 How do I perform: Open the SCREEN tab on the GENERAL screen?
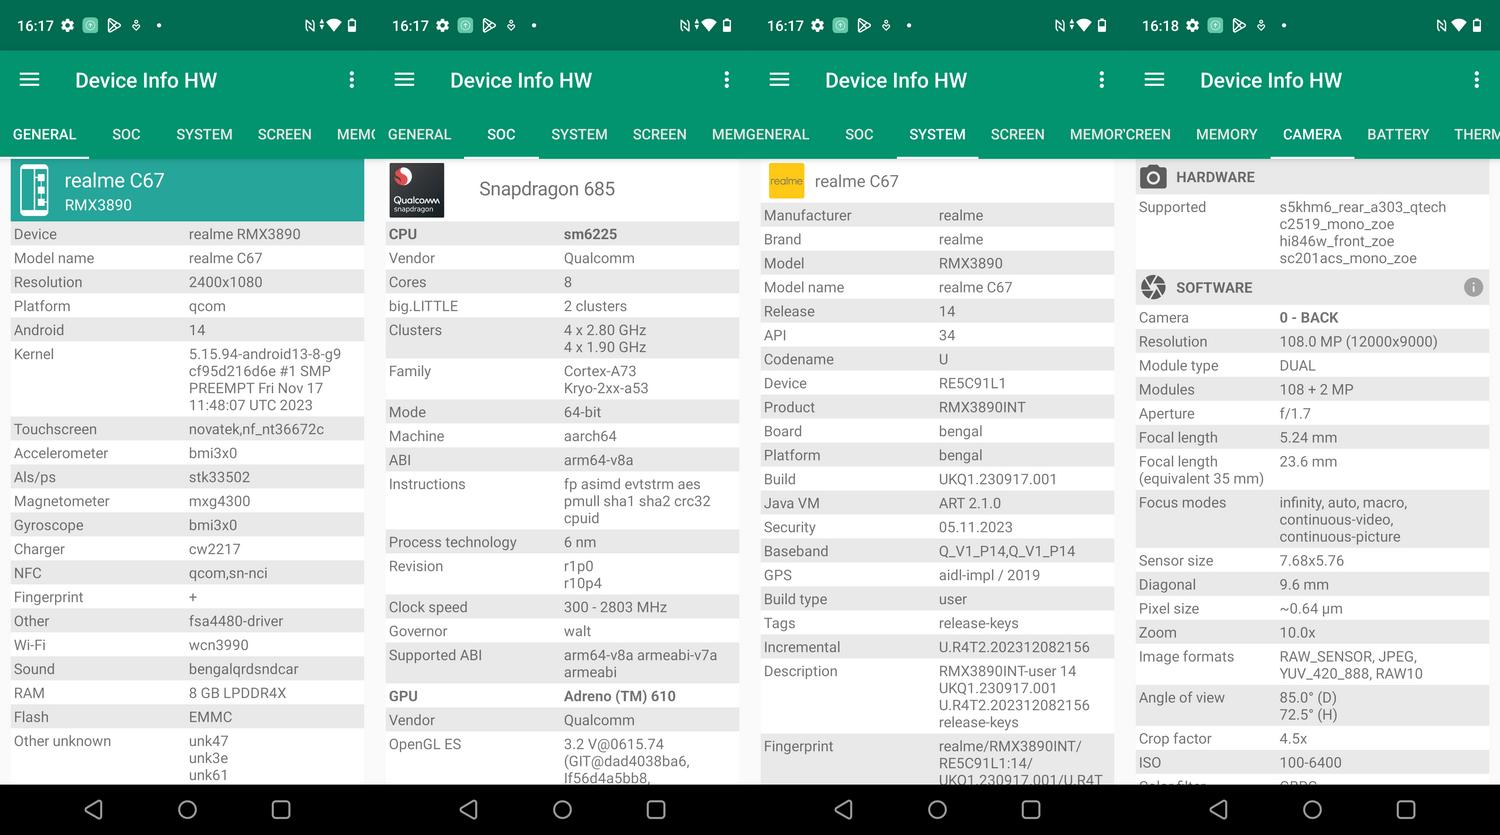(284, 134)
